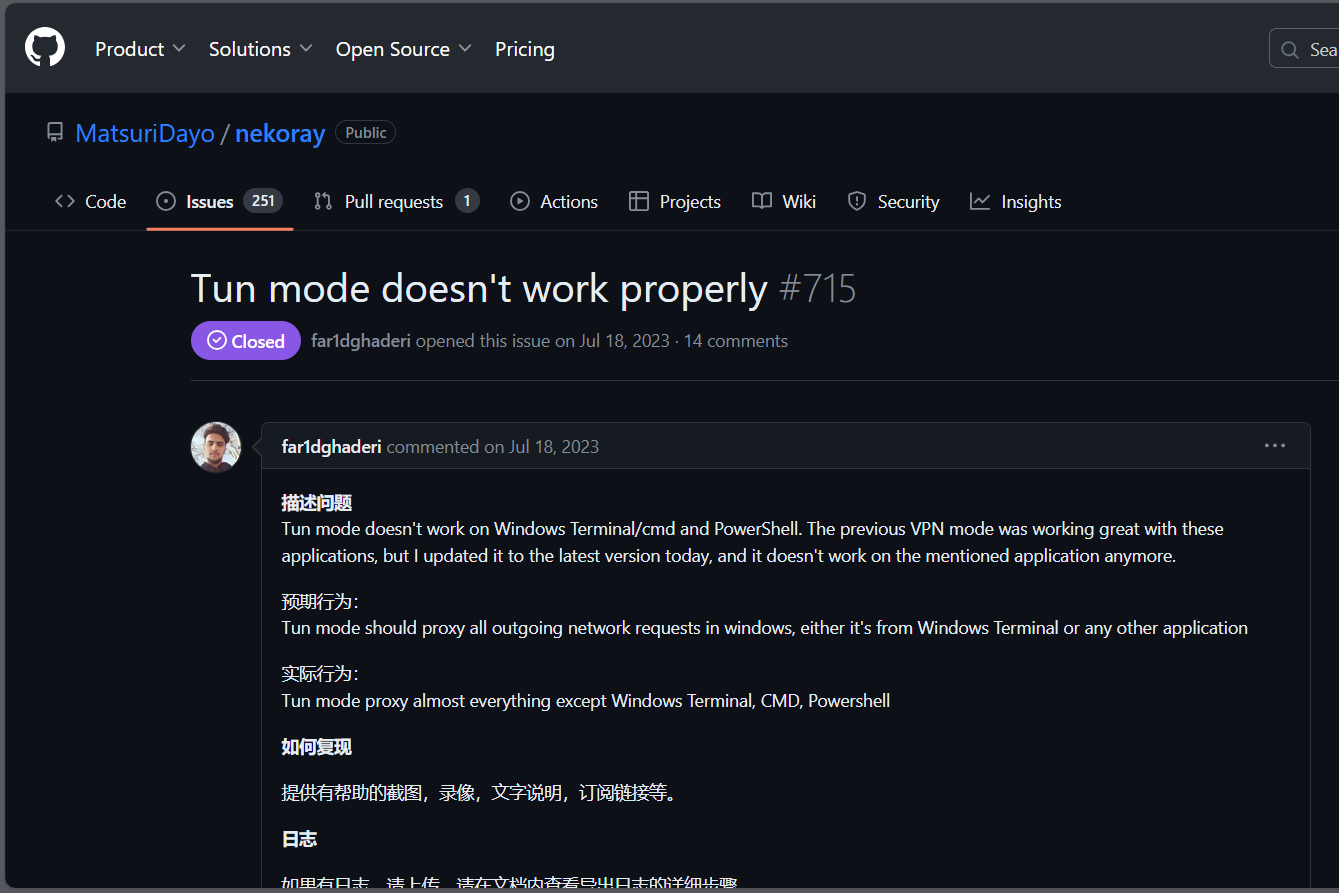Viewport: 1339px width, 893px height.
Task: Open the Pricing page link
Action: click(x=524, y=49)
